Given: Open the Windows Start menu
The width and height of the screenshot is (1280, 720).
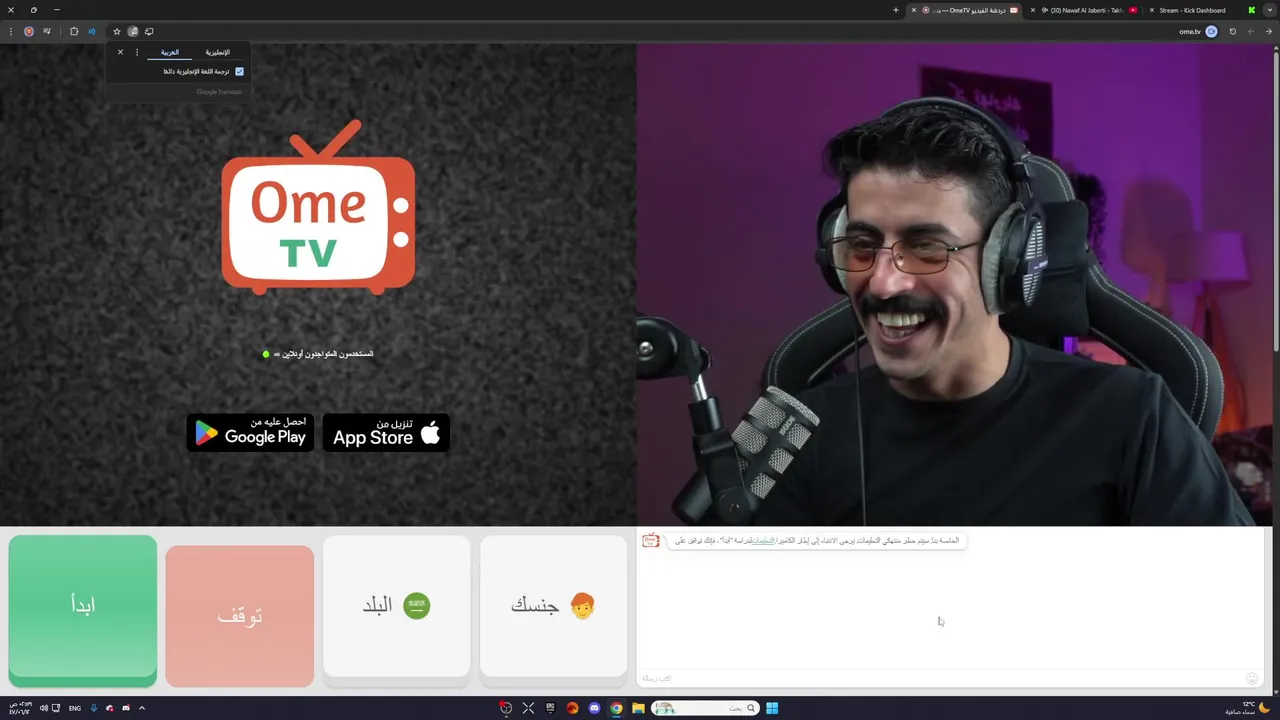Looking at the screenshot, I should (x=772, y=708).
